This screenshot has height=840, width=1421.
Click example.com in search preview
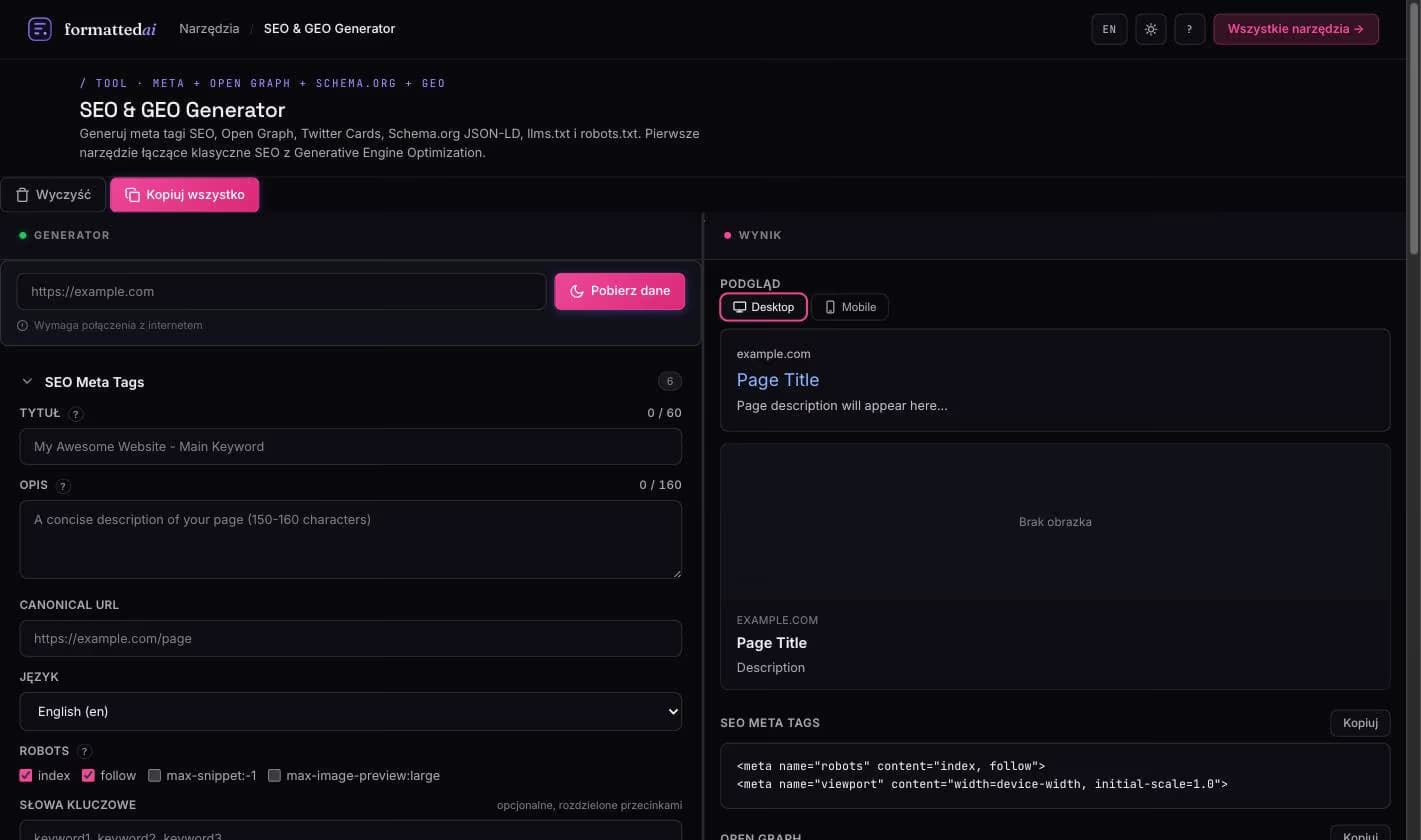(x=774, y=354)
